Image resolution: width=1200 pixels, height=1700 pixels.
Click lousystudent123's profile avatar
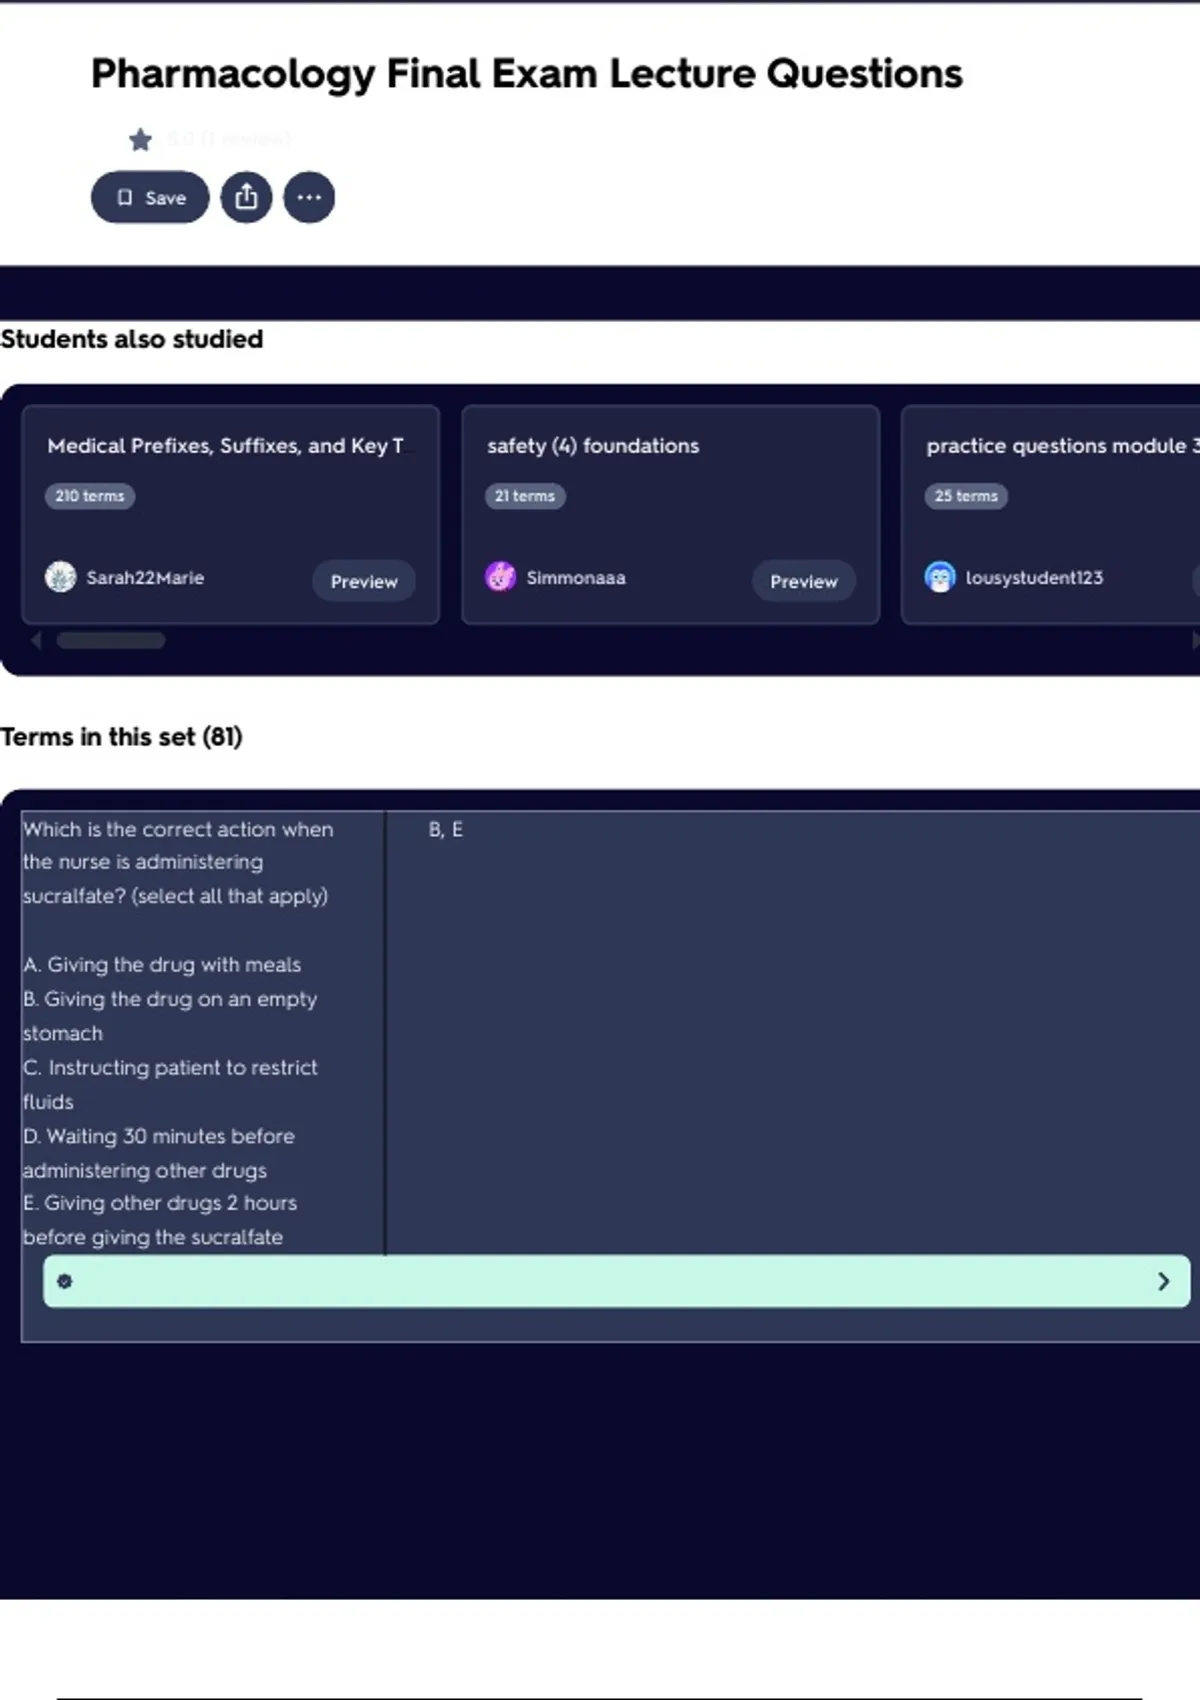point(940,577)
